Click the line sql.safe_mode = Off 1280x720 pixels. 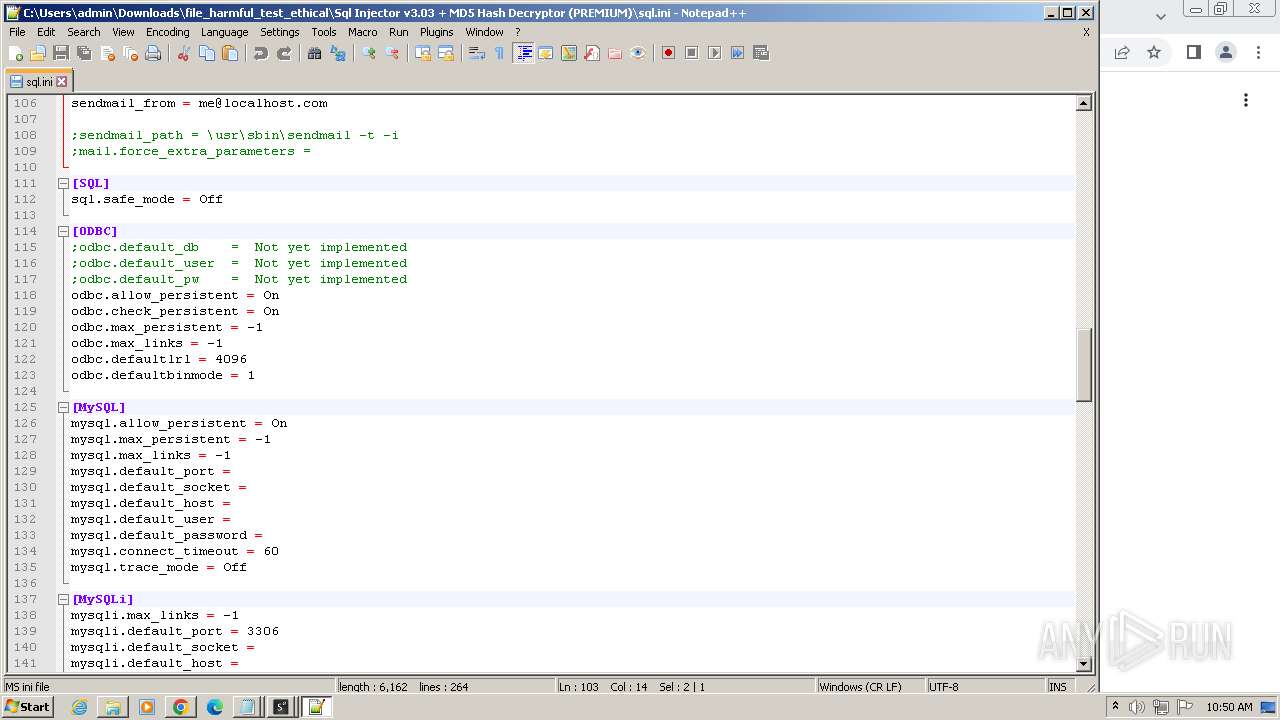[147, 199]
